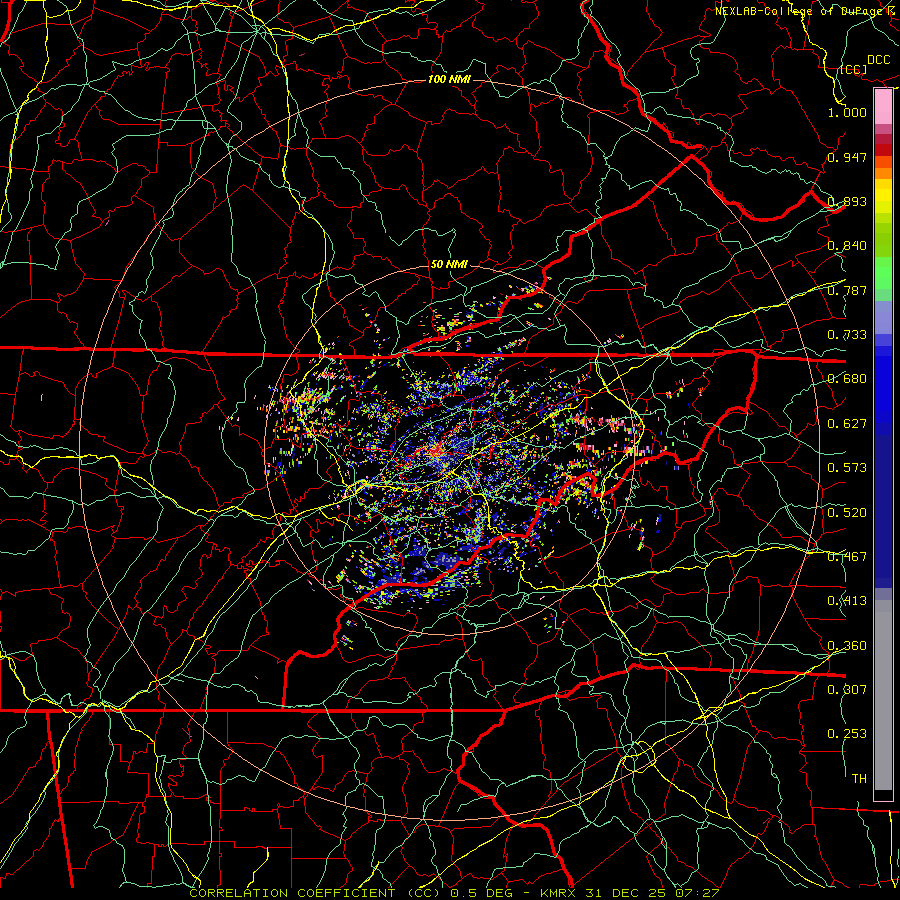
Task: Click the 1.000 scale value
Action: (847, 112)
